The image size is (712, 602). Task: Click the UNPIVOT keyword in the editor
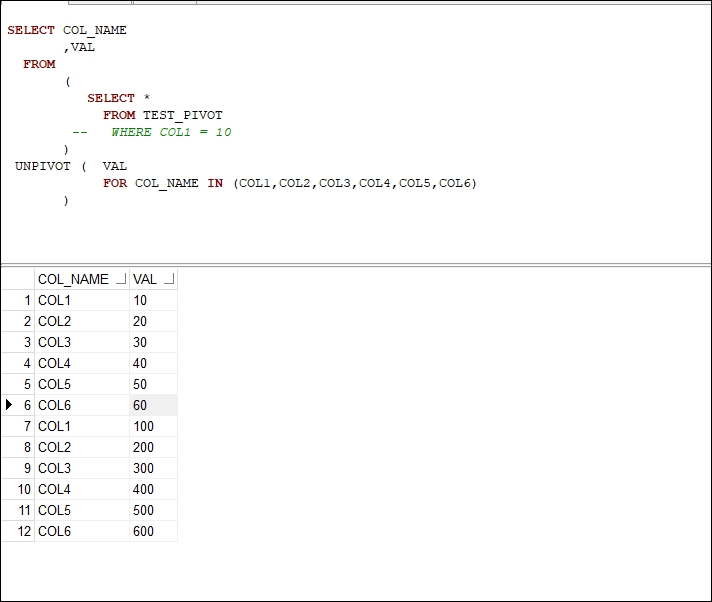point(43,166)
